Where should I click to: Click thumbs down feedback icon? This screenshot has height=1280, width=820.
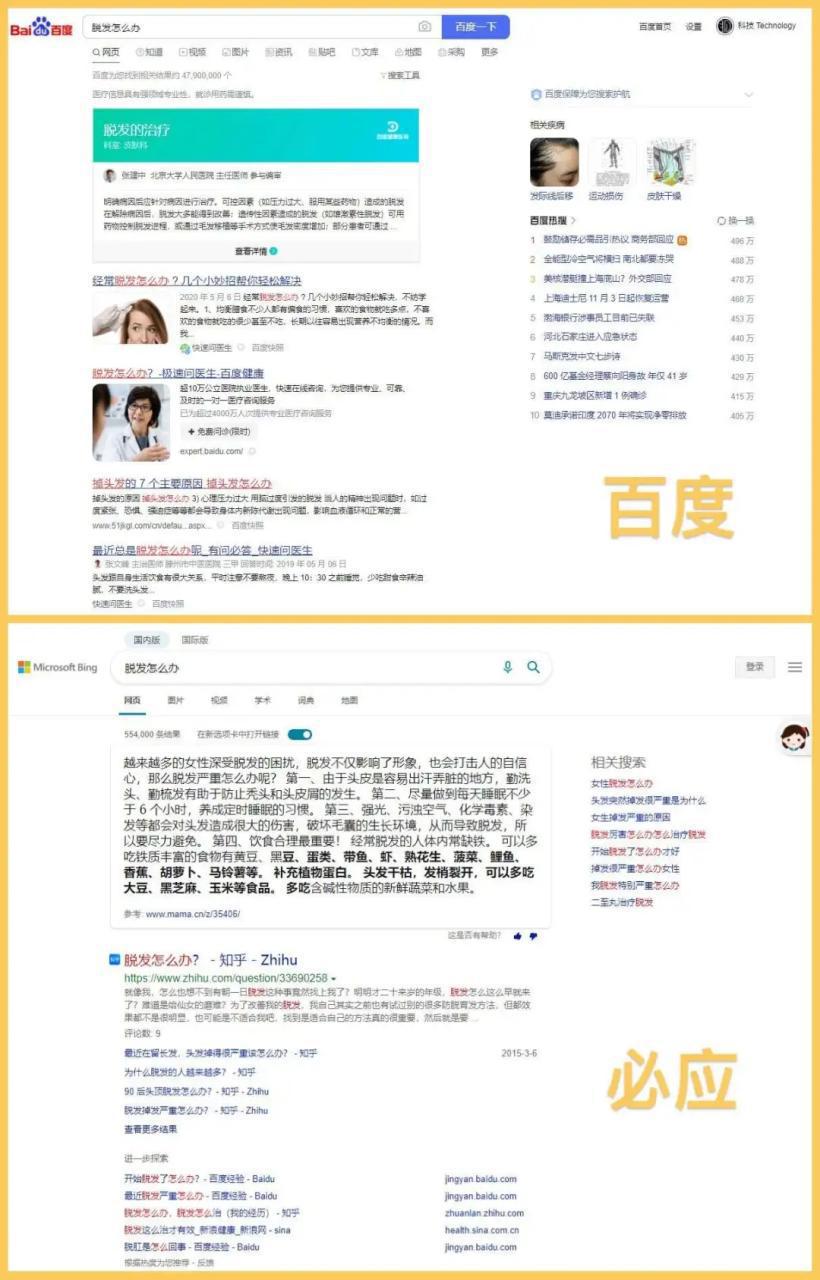click(x=533, y=936)
